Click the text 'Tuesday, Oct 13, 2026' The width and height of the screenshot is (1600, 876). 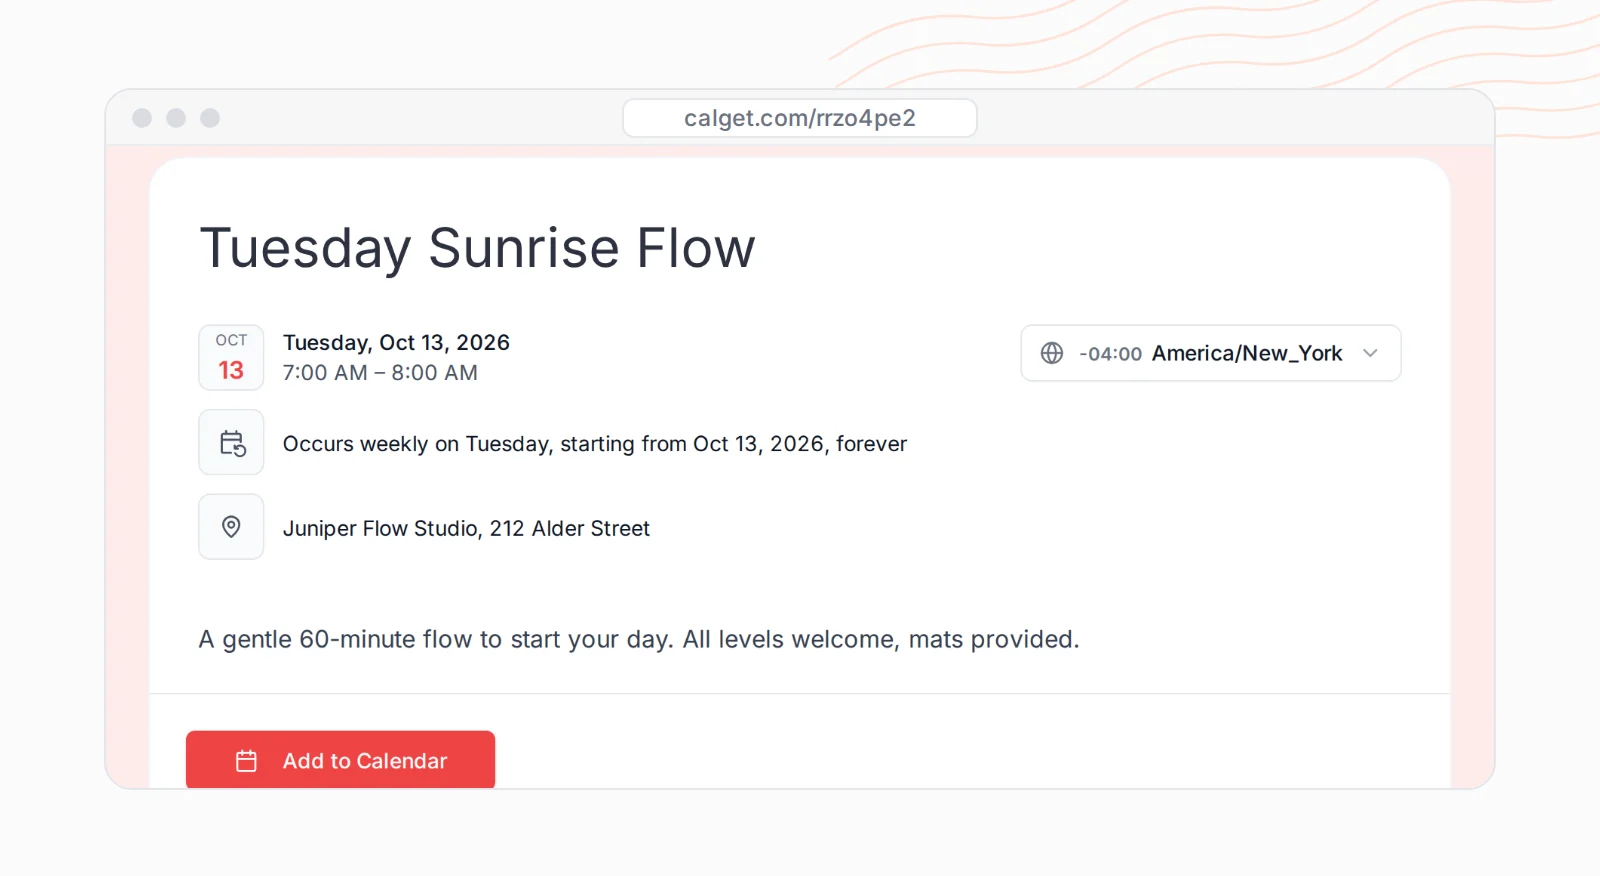click(x=396, y=342)
